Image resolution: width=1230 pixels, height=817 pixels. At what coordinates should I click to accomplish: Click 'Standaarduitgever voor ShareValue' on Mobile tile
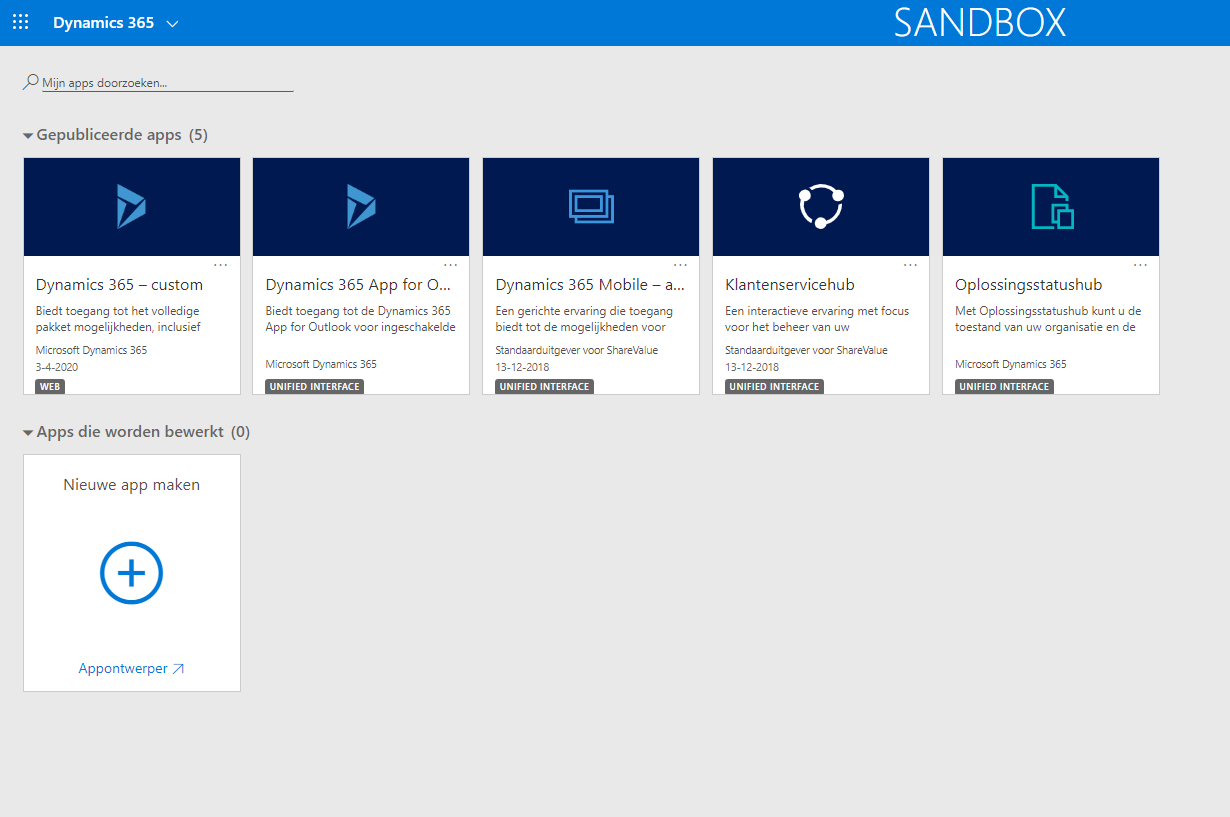pyautogui.click(x=577, y=350)
